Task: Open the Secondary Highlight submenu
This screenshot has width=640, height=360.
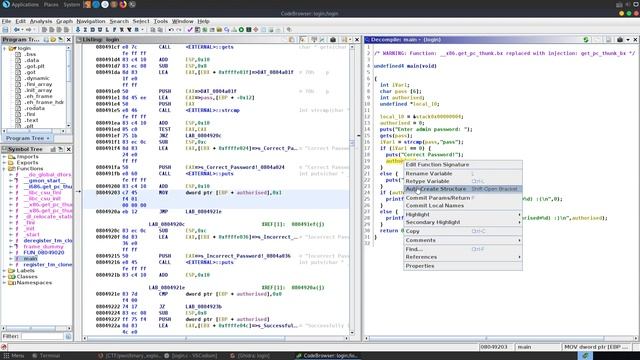Action: 463,222
